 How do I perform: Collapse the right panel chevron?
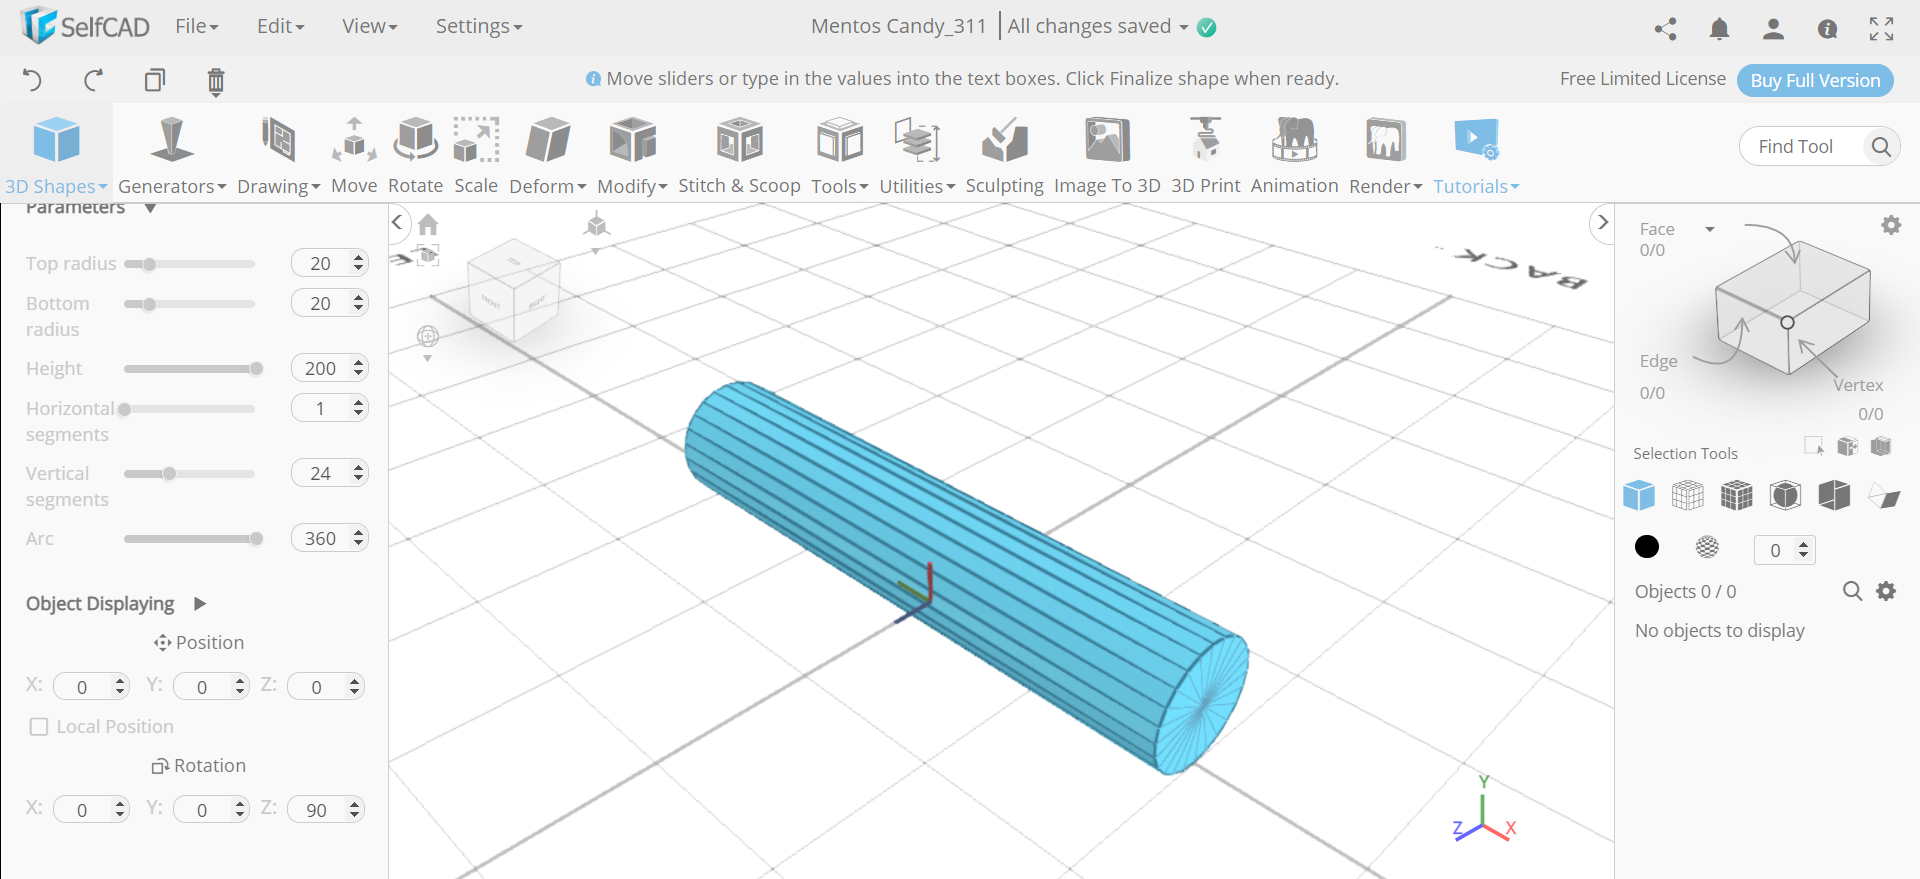pos(1603,222)
